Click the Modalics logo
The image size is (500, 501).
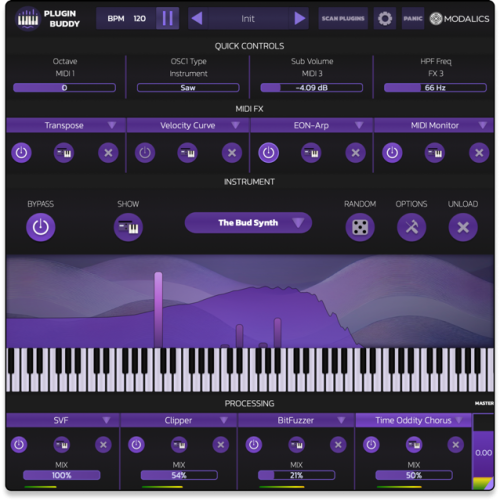(459, 19)
